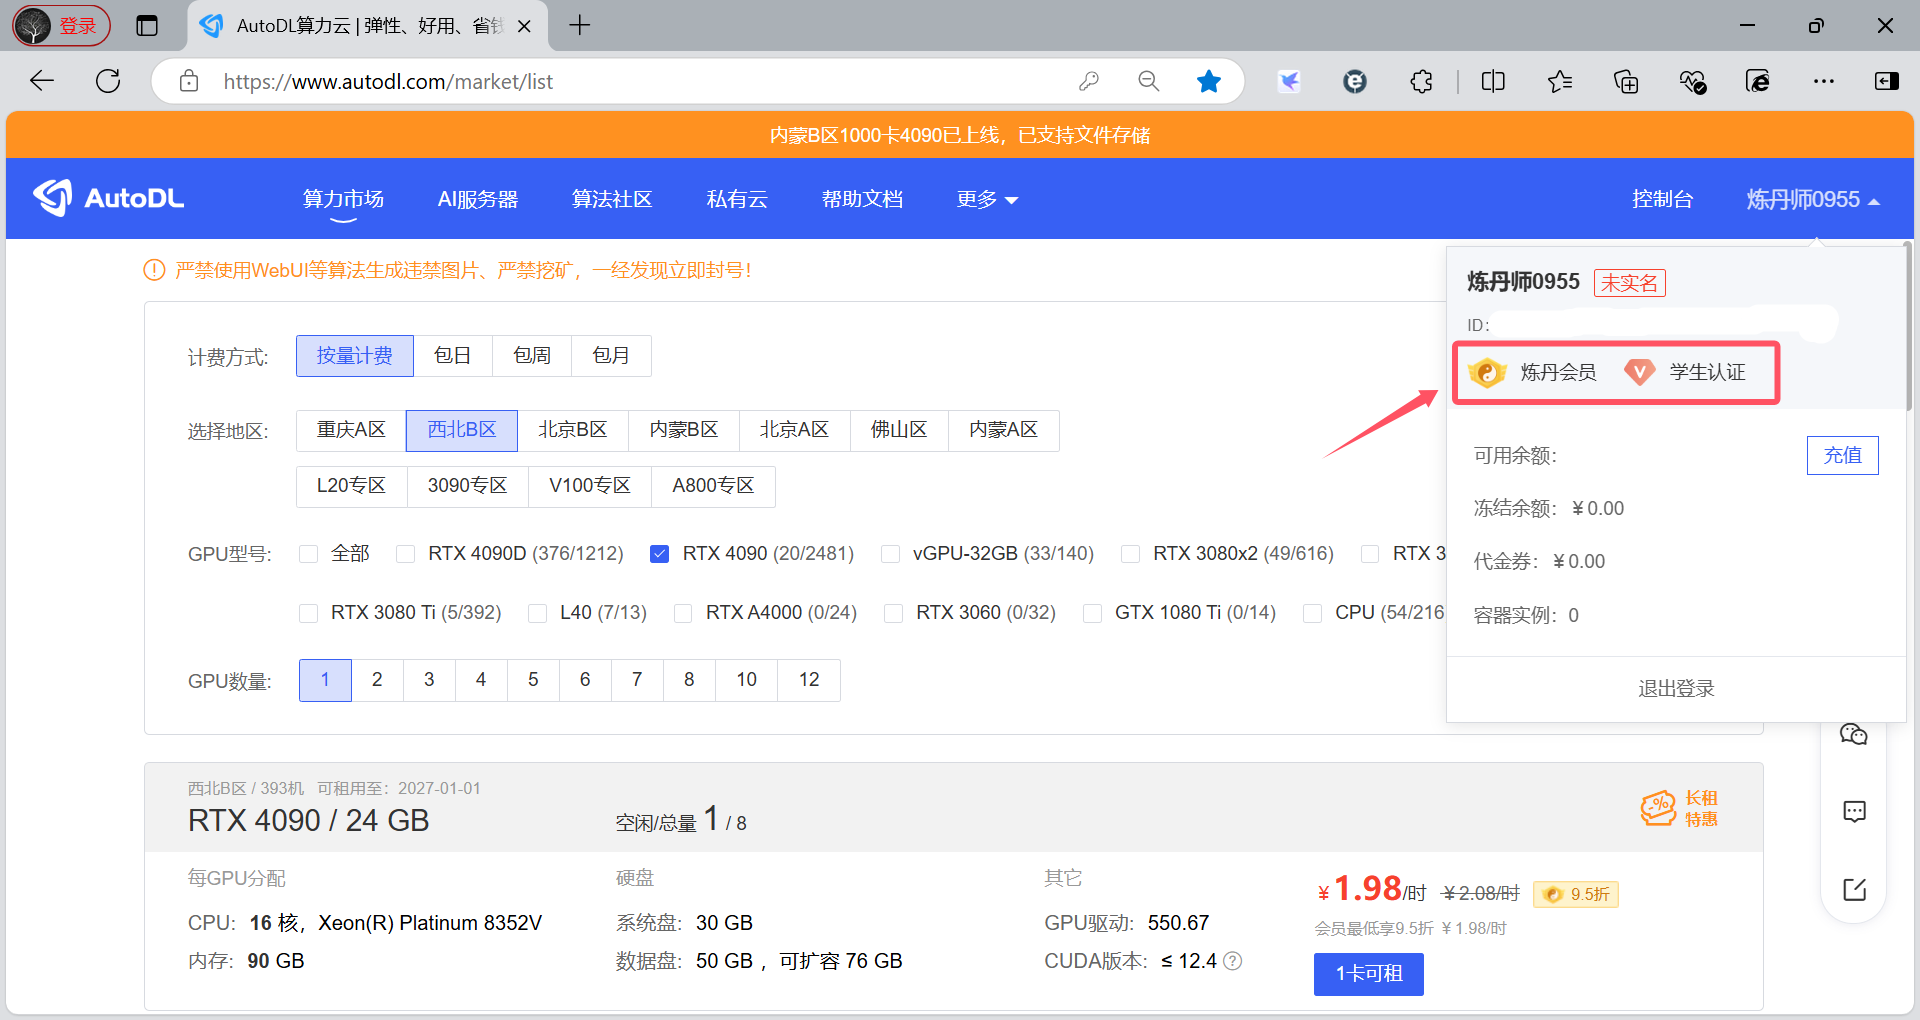This screenshot has height=1020, width=1920.
Task: Check the RTX 3080x2 checkbox
Action: 1130,554
